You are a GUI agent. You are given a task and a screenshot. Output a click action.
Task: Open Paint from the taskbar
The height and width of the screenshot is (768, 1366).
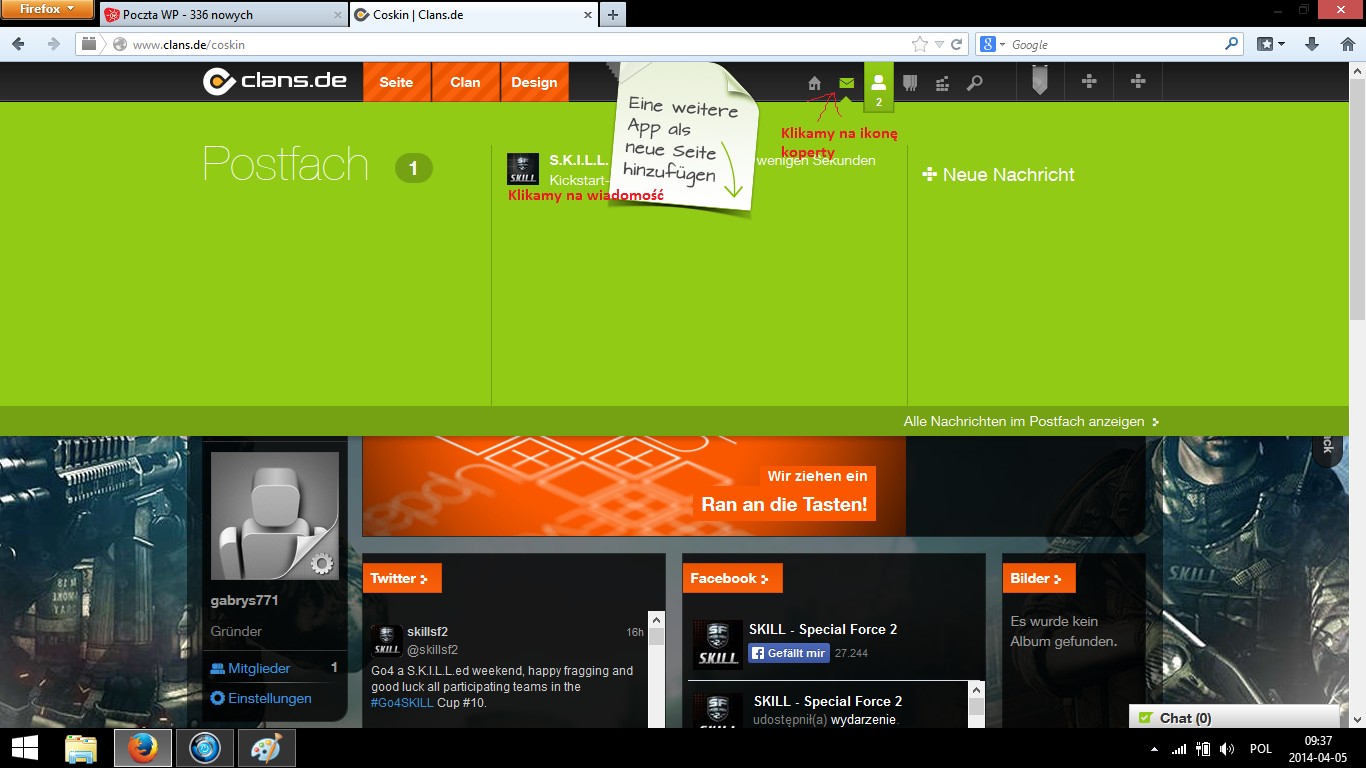266,748
